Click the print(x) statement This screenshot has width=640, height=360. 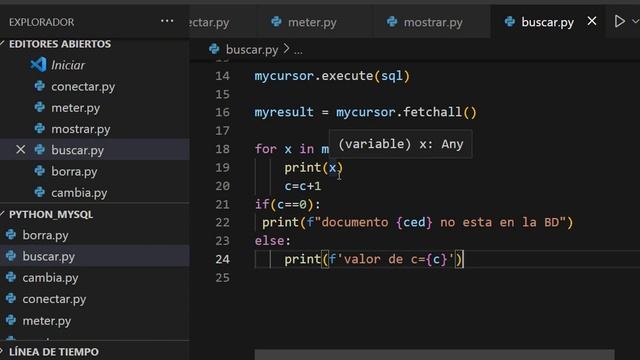[x=313, y=168]
